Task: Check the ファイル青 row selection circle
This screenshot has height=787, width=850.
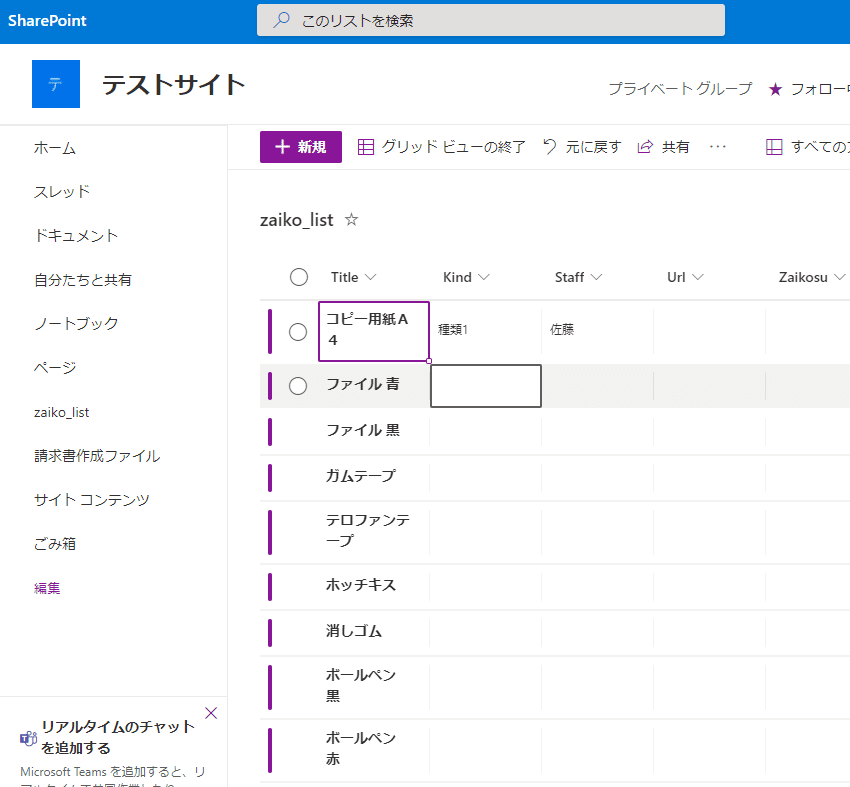Action: [298, 386]
